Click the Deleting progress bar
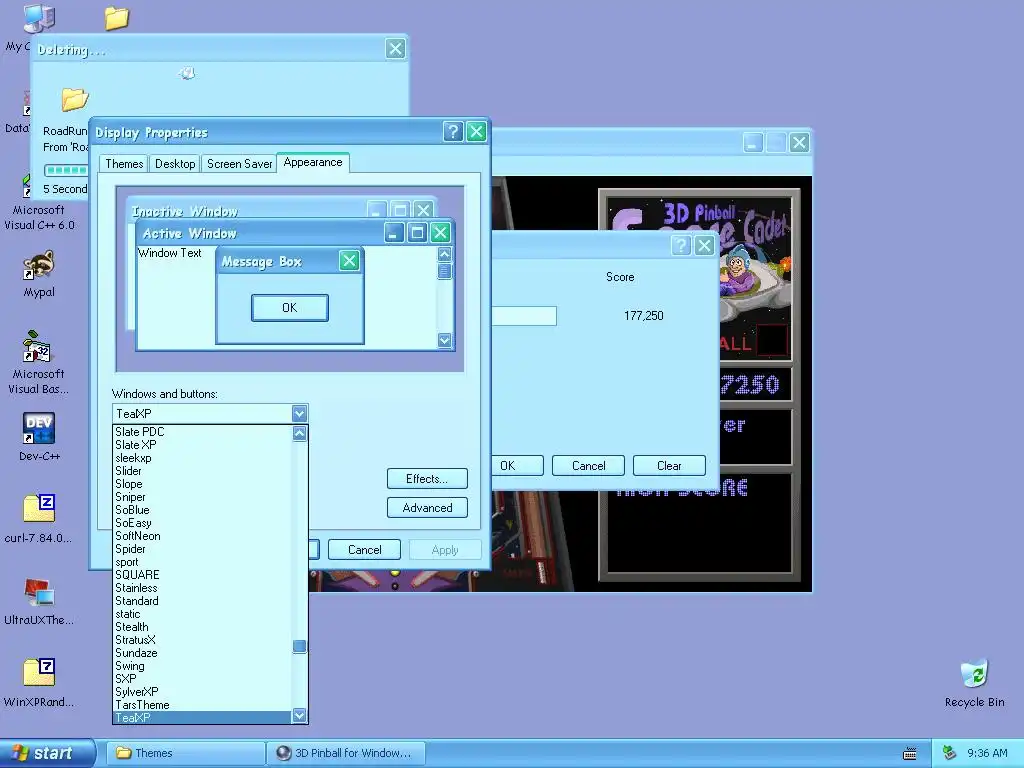This screenshot has width=1024, height=768. (x=66, y=170)
